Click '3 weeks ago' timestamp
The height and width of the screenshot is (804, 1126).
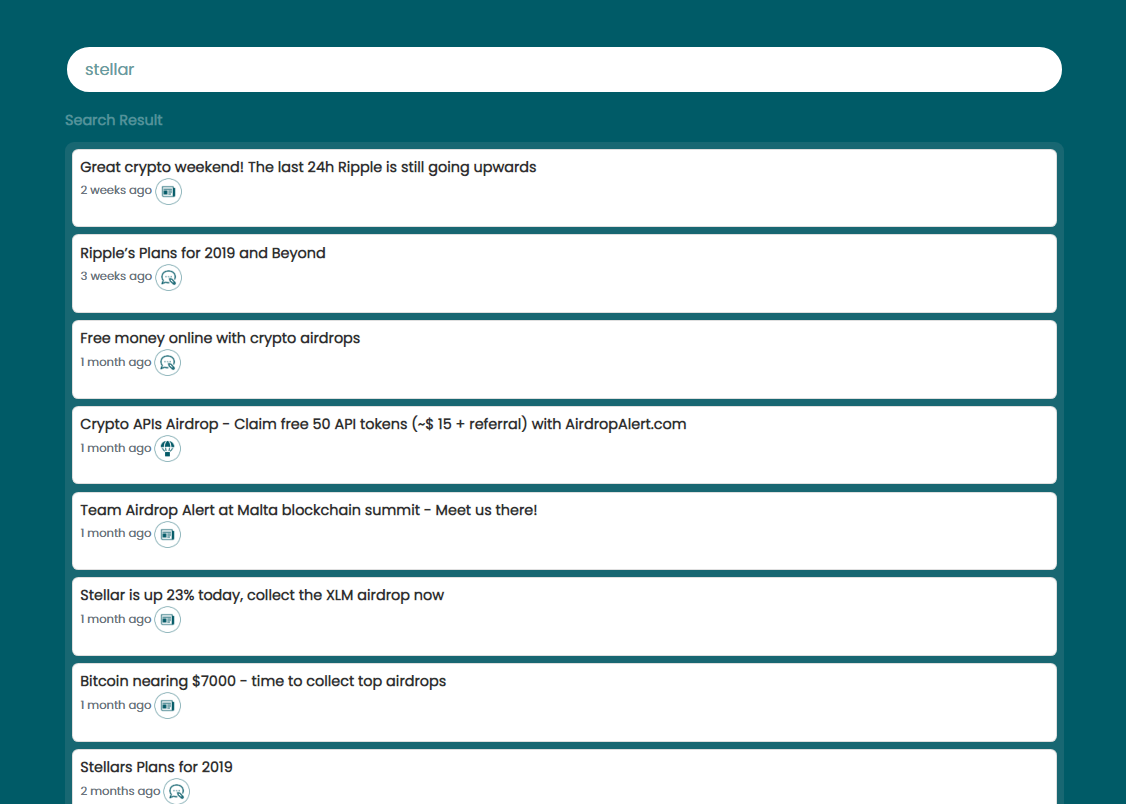[x=116, y=276]
